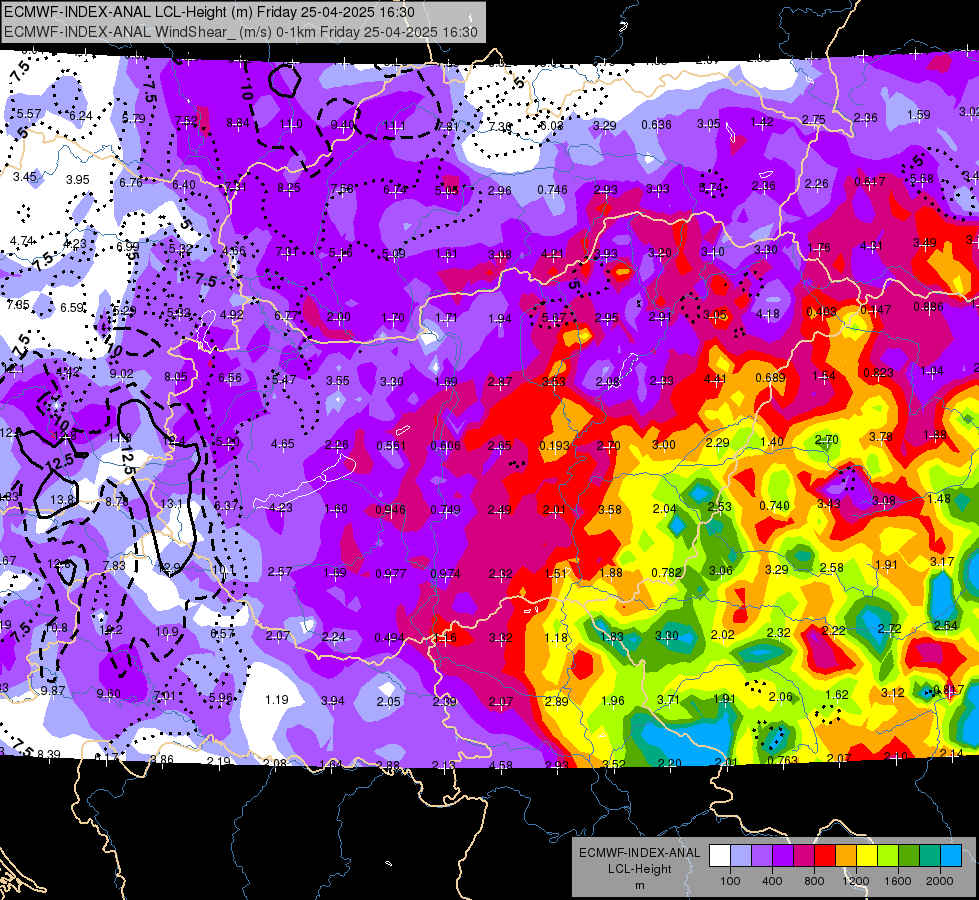
Task: Click the wind shear value 0.763
Action: click(x=782, y=761)
